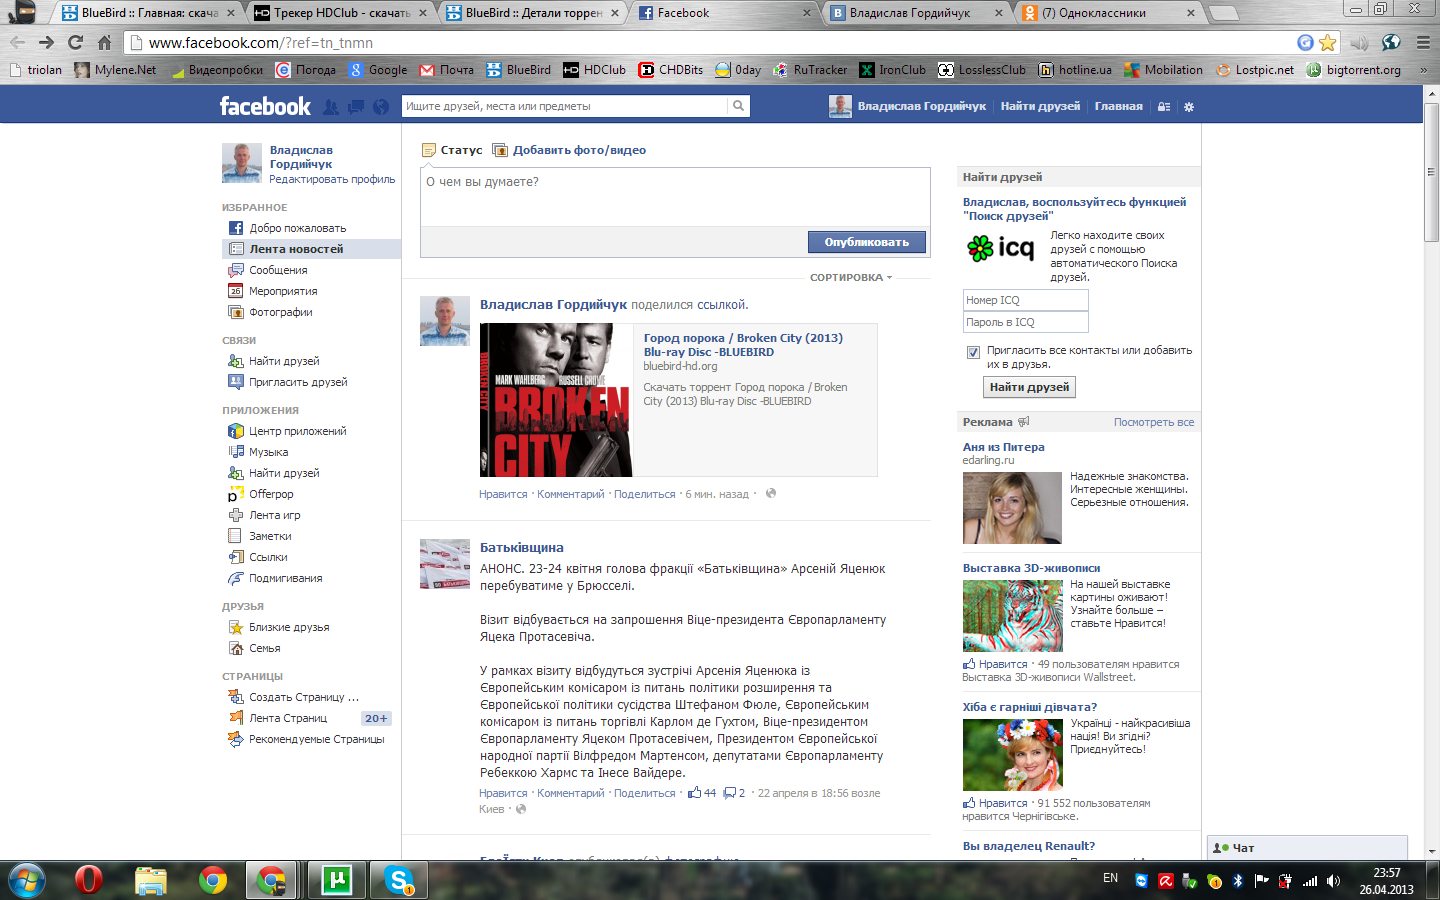Click the Facebook search input field
Screen dimensions: 1440x900
(565, 106)
